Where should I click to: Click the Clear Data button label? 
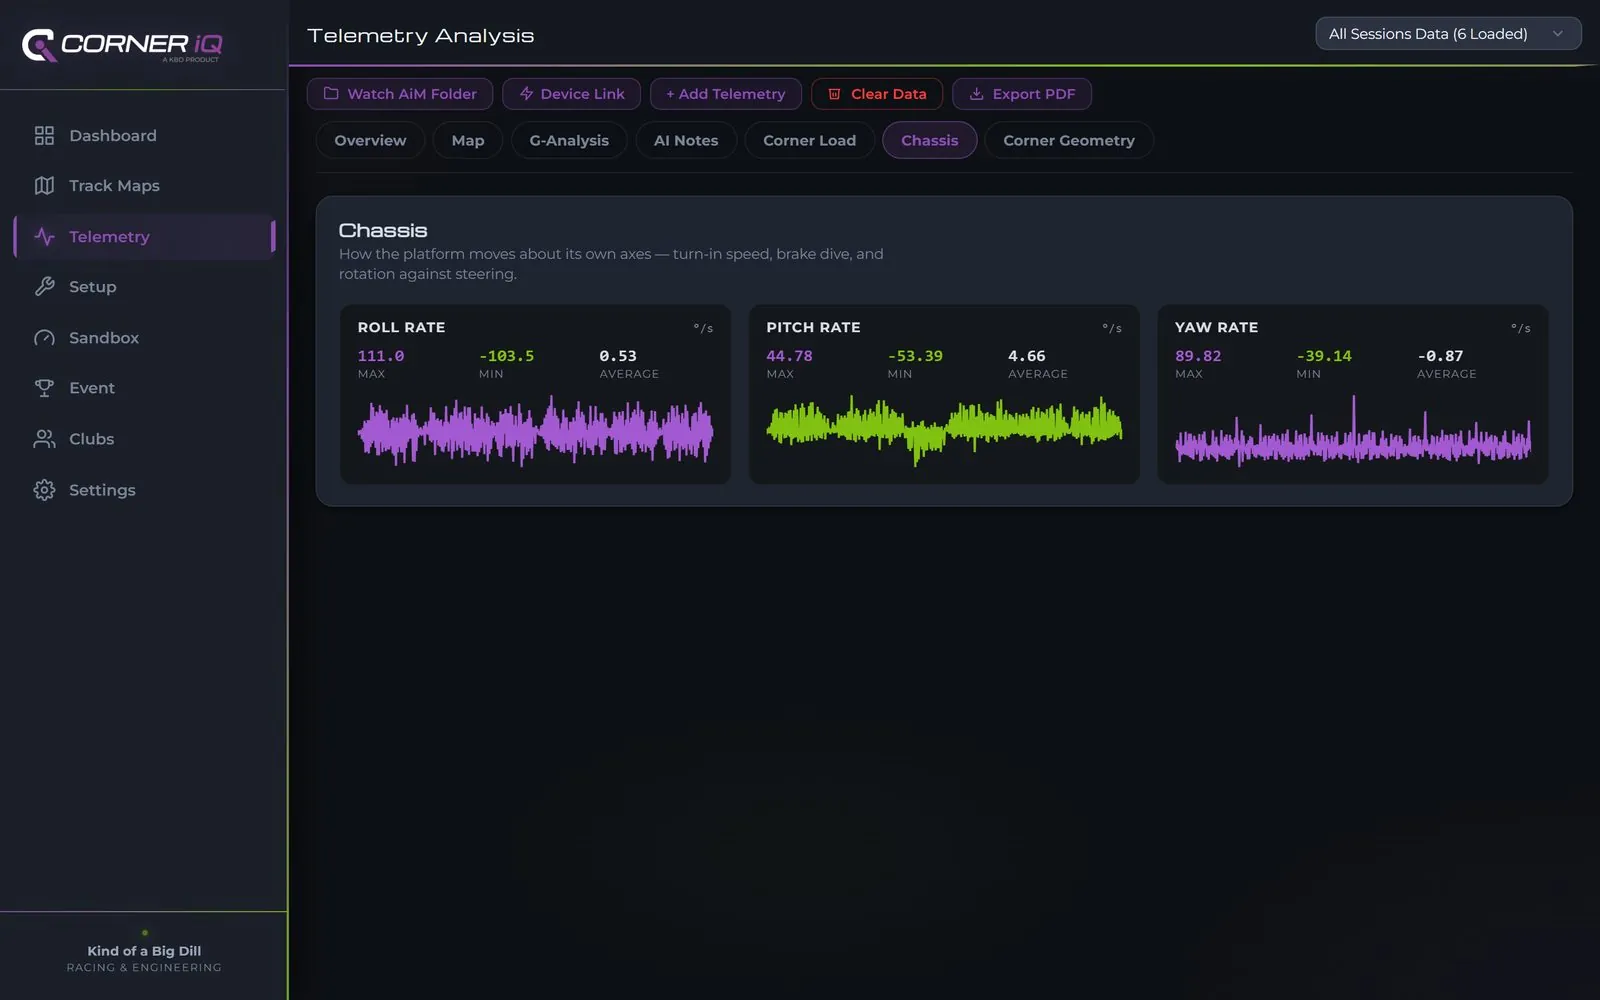click(x=889, y=94)
